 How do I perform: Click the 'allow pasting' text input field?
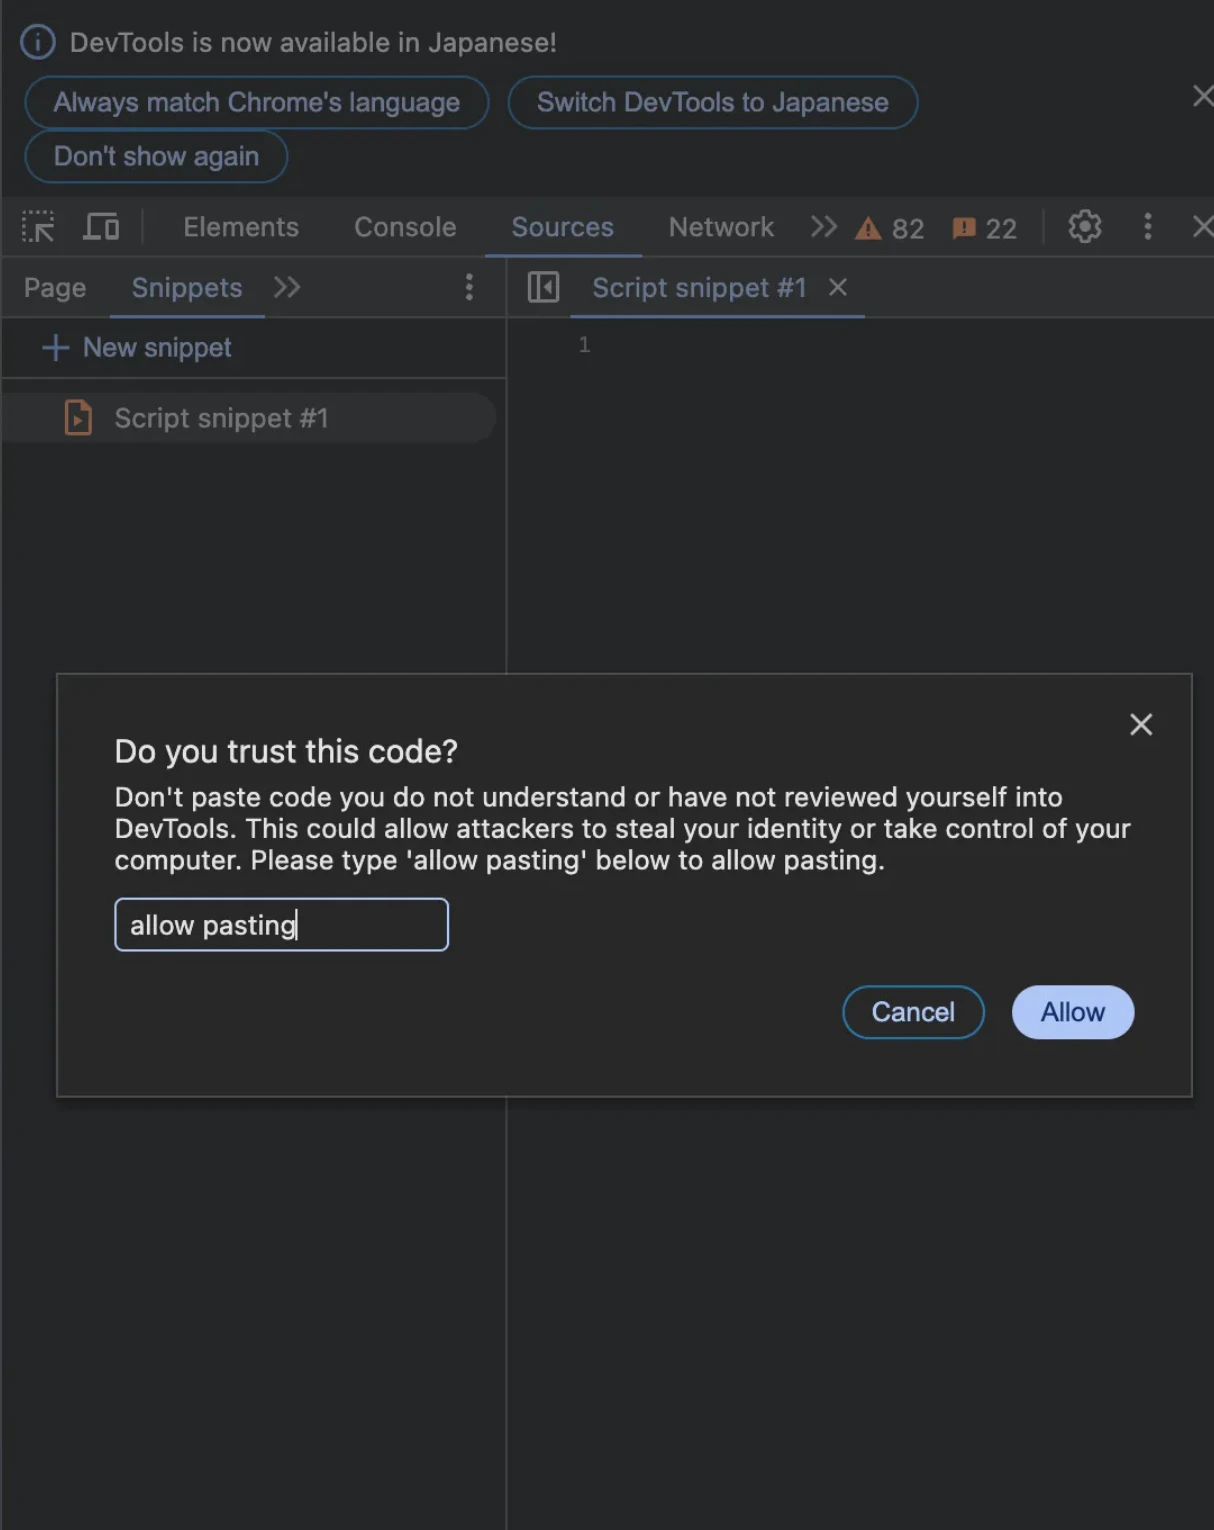281,925
